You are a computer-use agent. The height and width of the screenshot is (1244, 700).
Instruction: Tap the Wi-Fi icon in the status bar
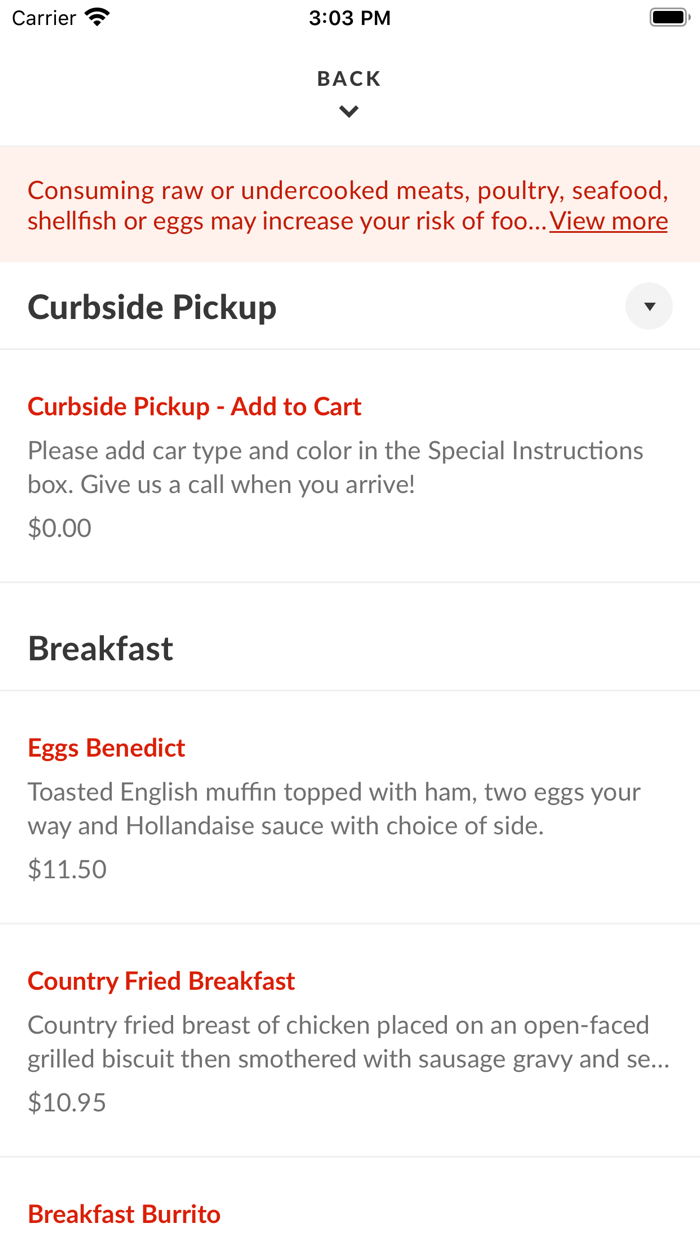95,16
